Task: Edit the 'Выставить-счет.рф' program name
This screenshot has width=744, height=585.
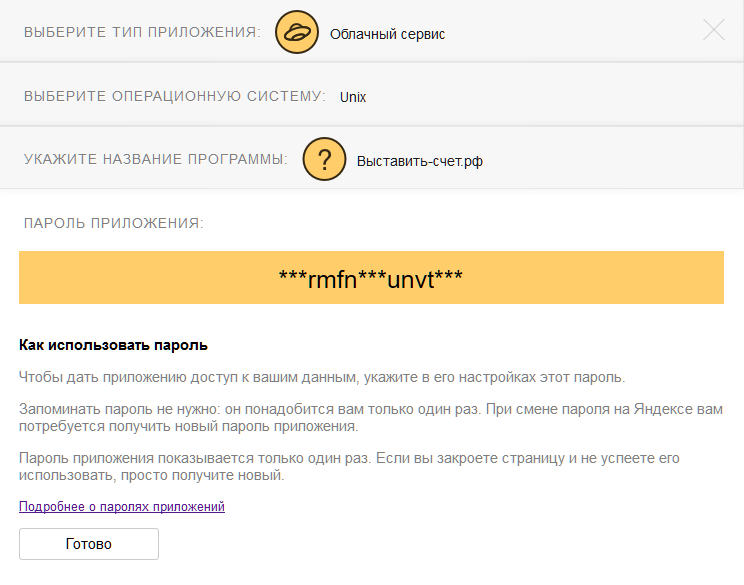Action: point(420,161)
